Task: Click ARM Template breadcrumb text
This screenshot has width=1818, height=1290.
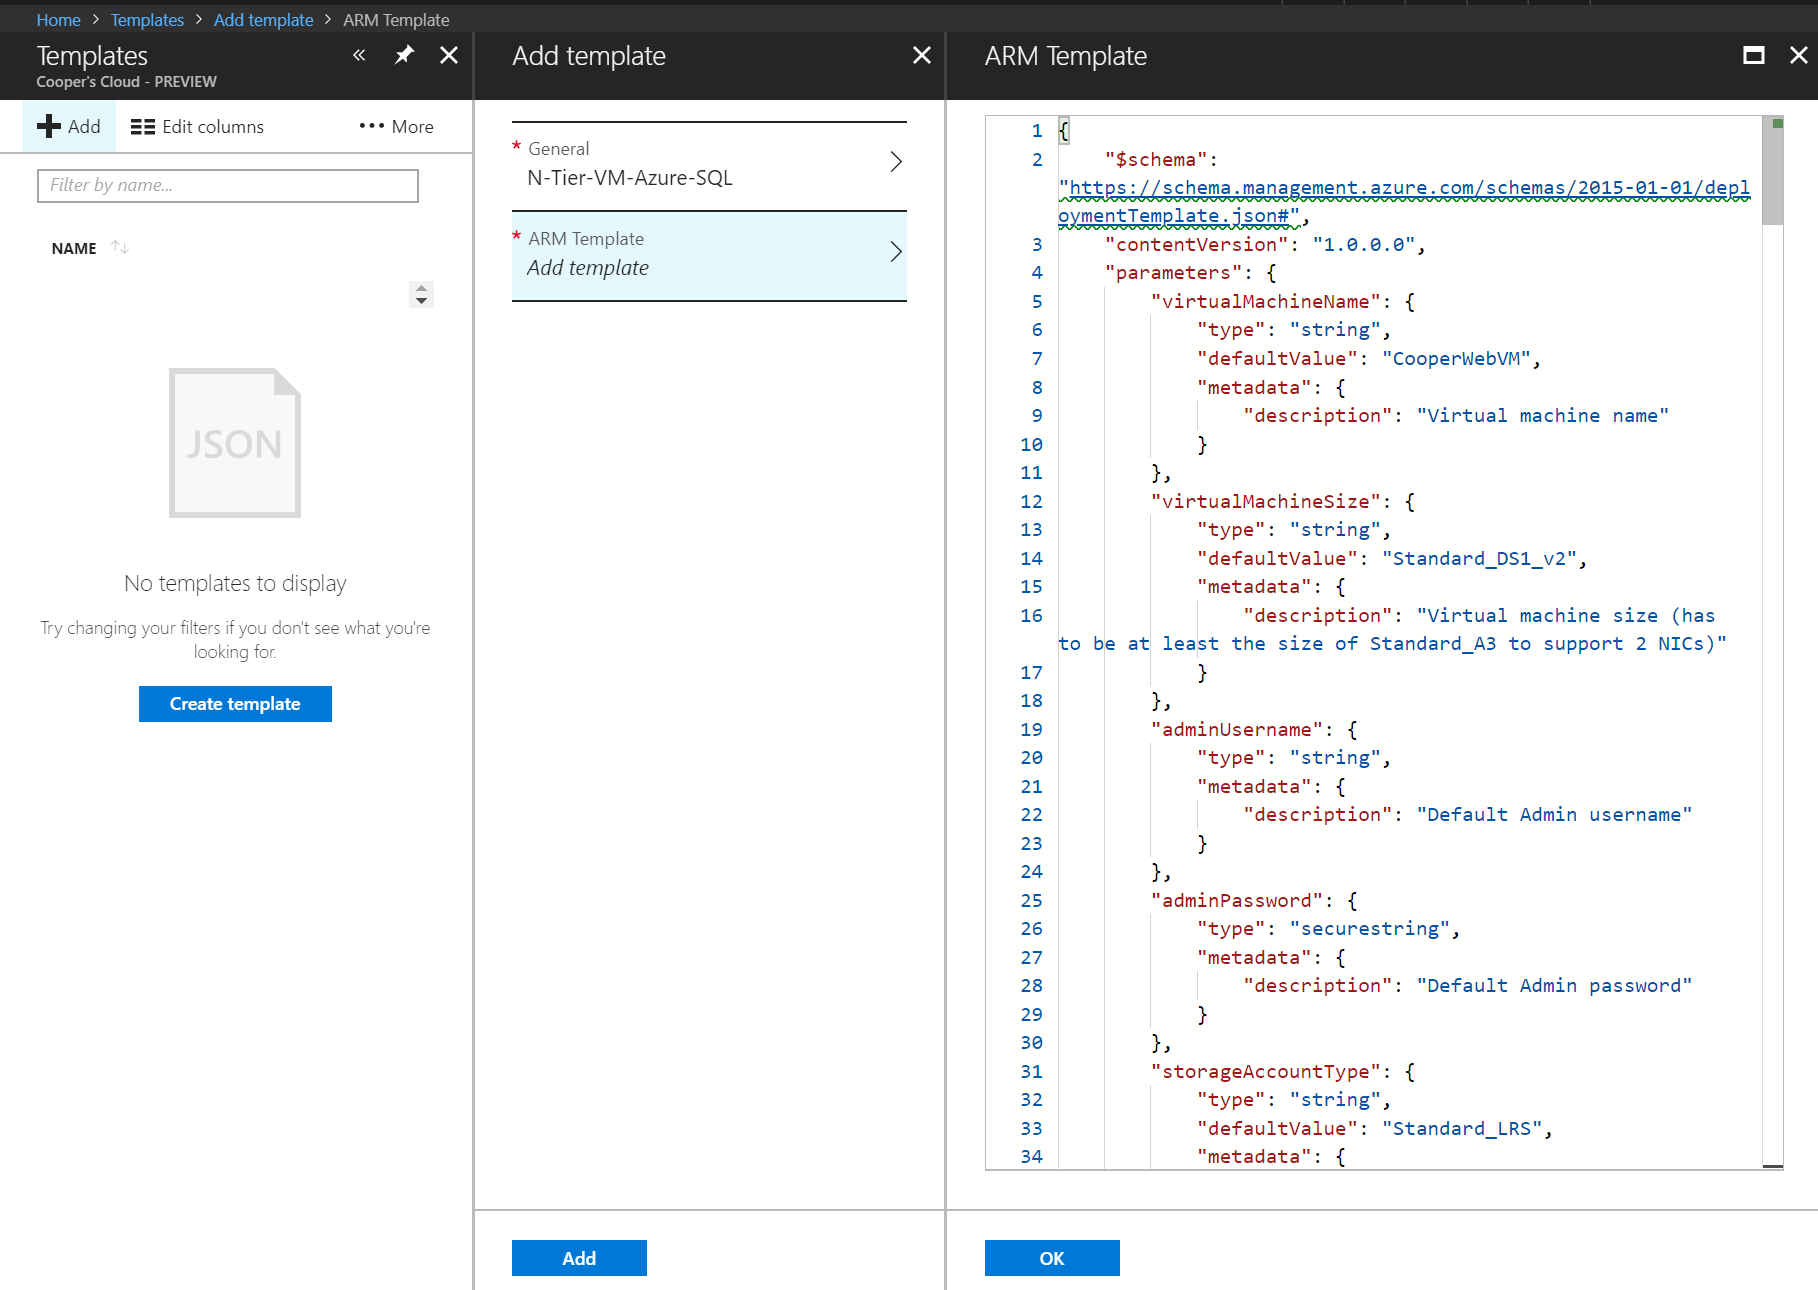Action: click(396, 20)
